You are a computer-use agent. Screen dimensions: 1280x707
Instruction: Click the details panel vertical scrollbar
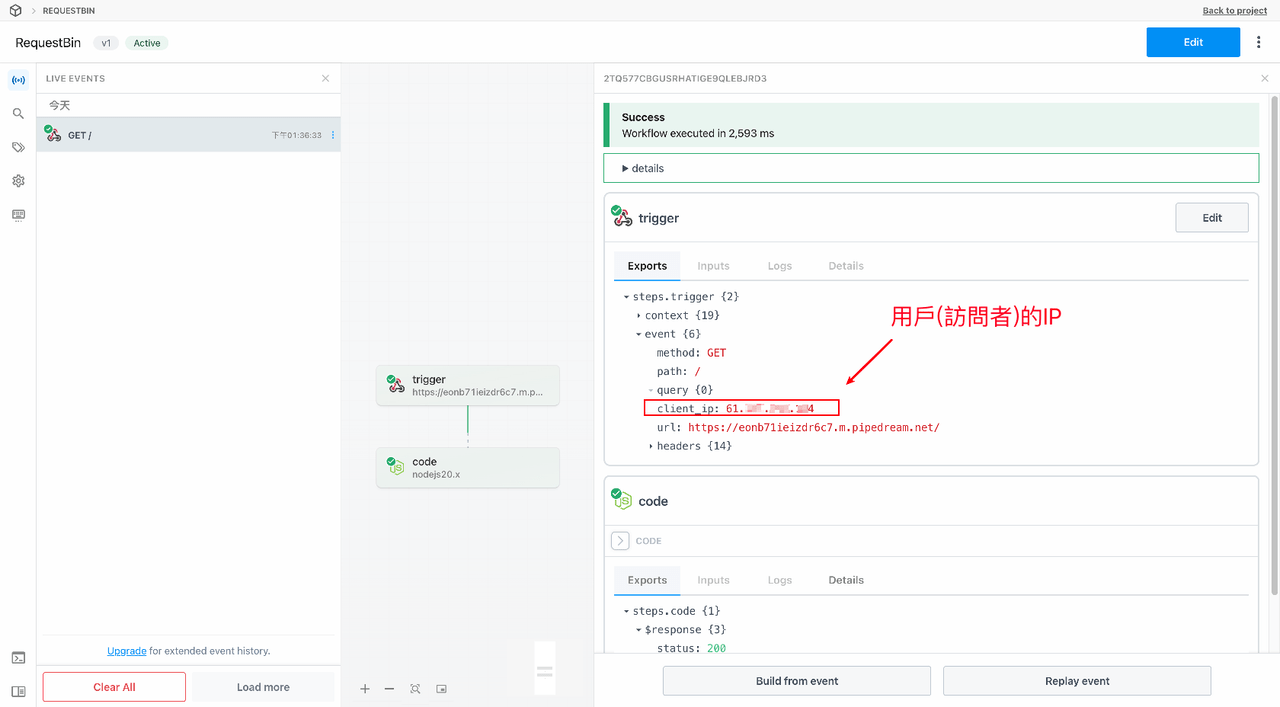point(1274,346)
